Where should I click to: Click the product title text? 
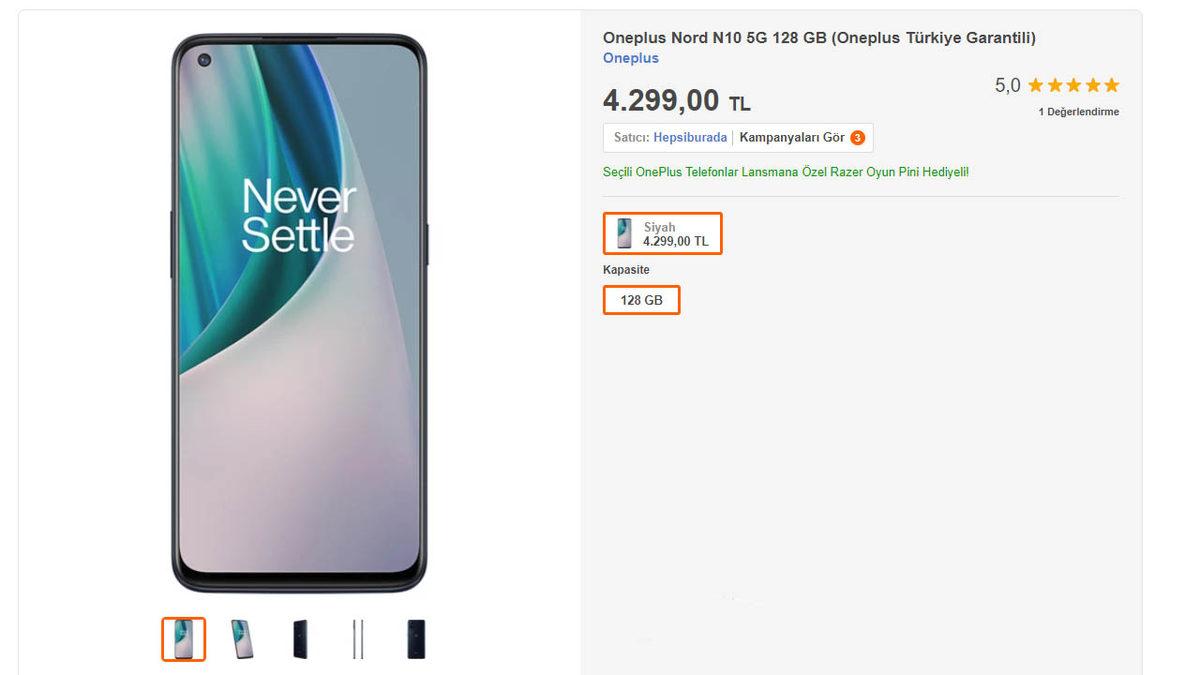820,37
